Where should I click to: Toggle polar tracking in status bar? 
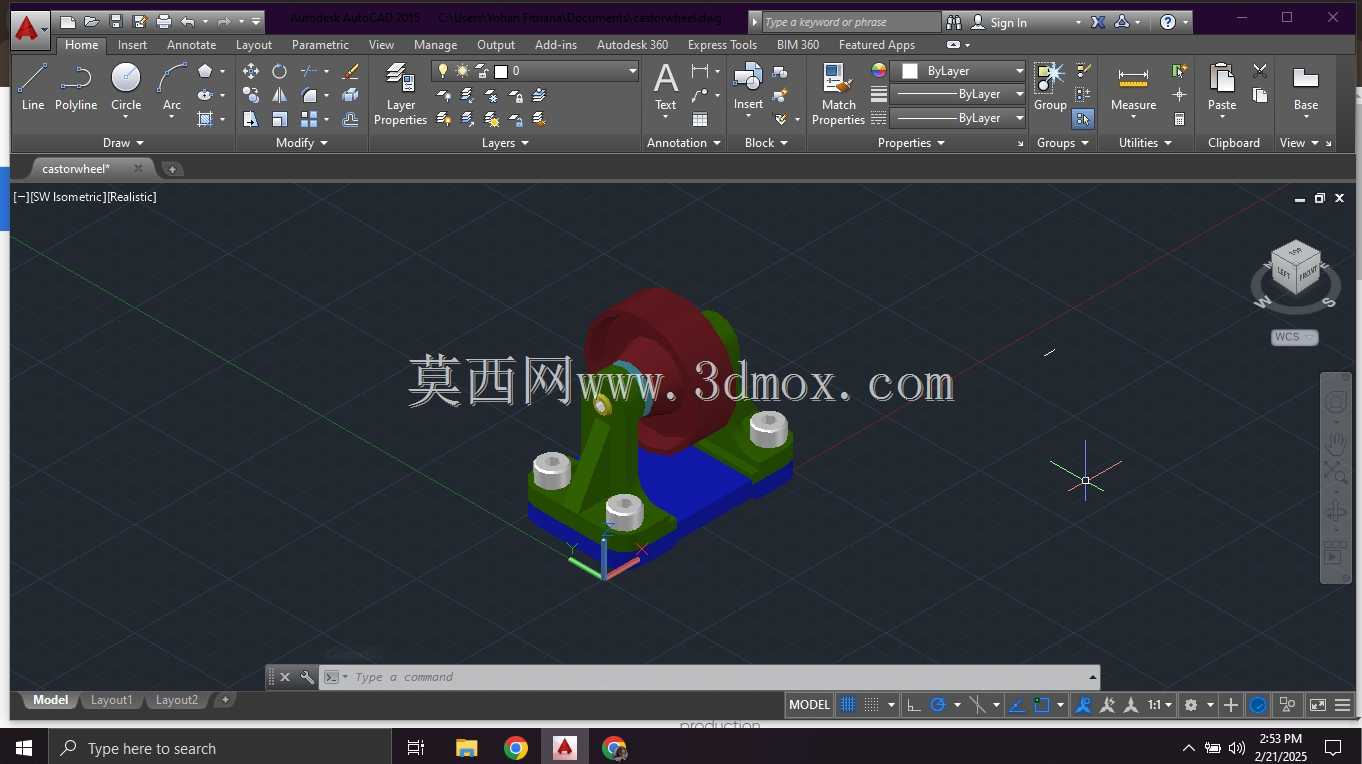click(x=938, y=705)
